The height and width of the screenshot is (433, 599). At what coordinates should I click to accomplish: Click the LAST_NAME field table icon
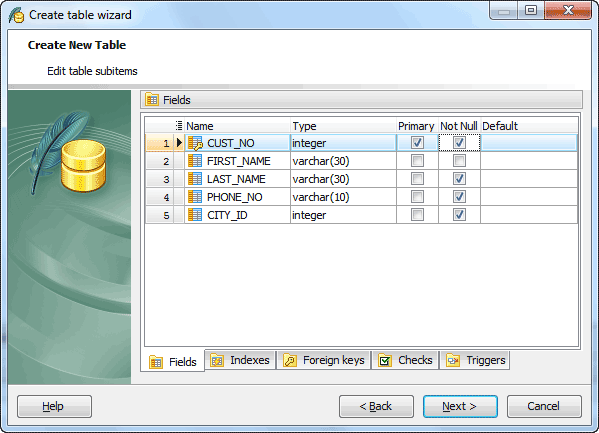[x=195, y=179]
